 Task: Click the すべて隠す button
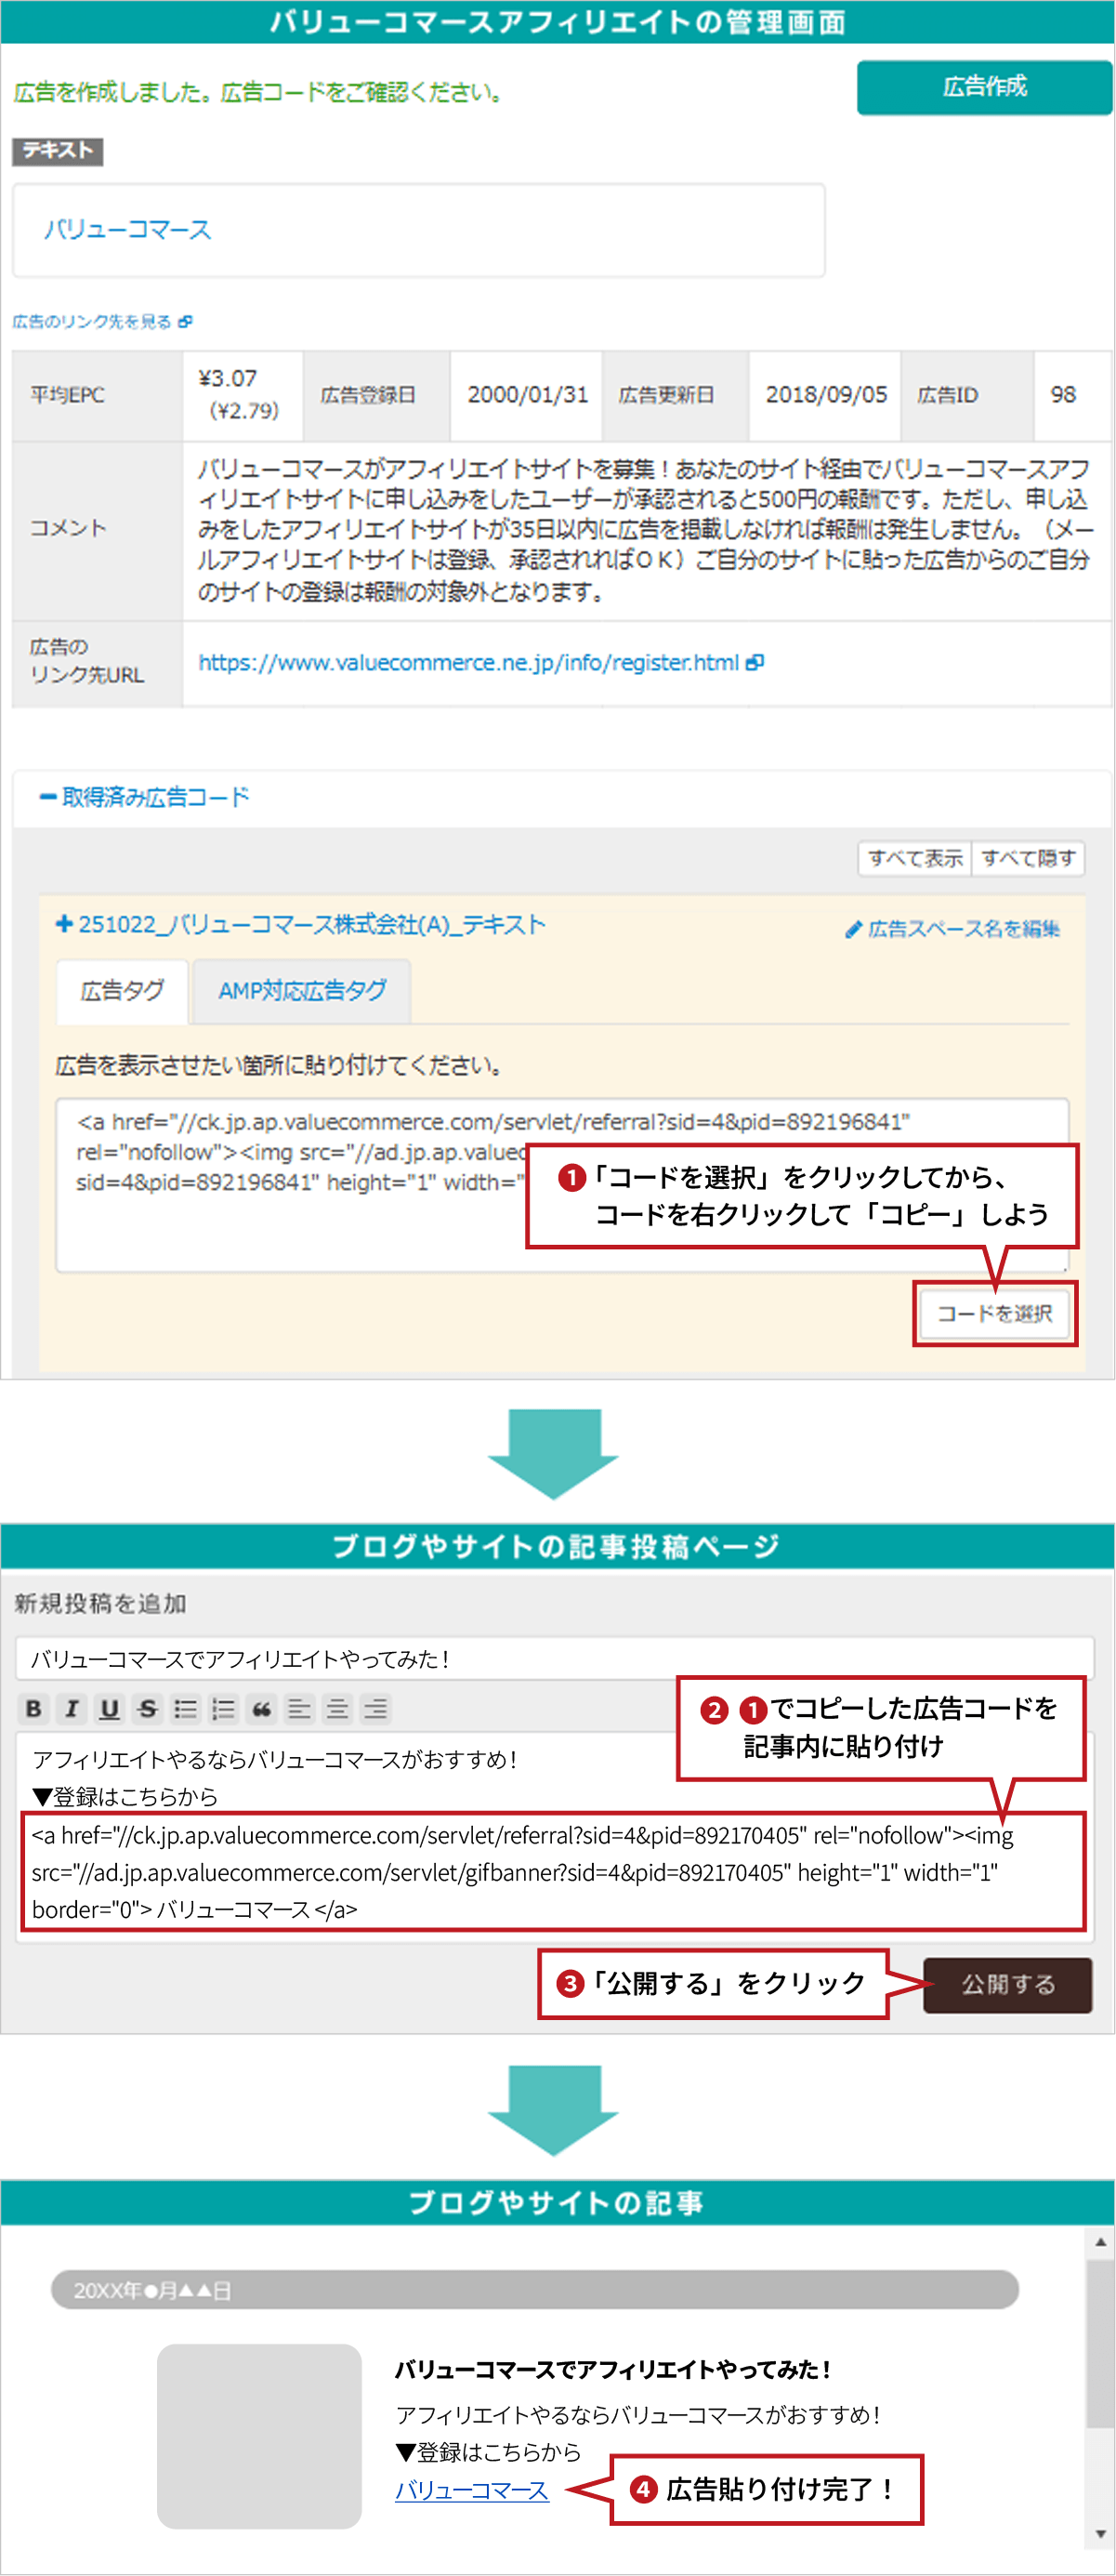click(x=1028, y=858)
